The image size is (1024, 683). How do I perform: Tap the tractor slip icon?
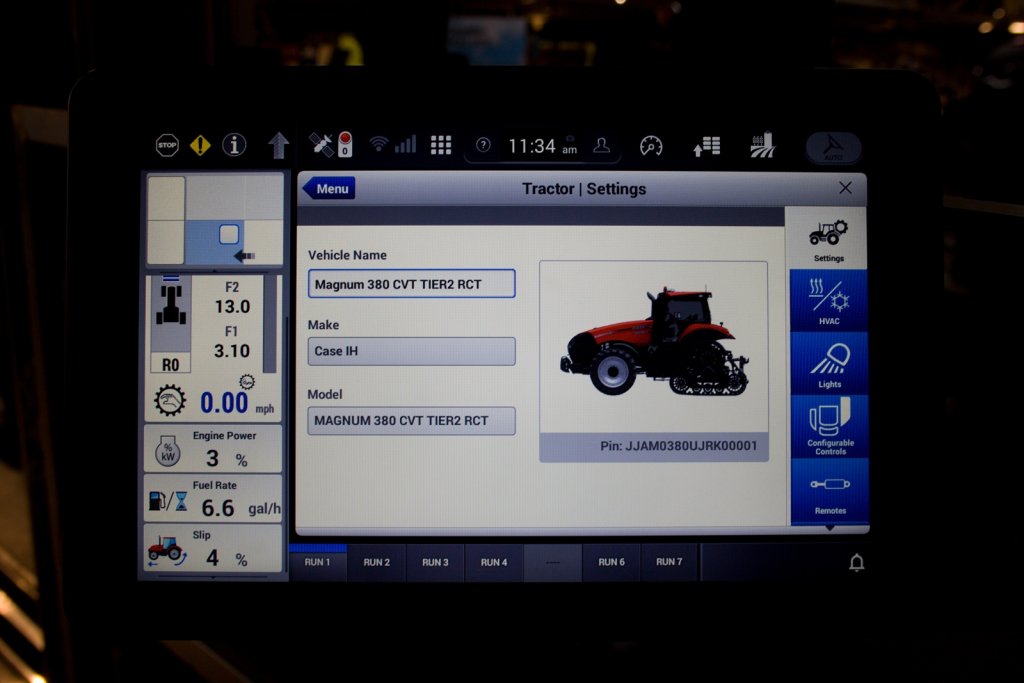pyautogui.click(x=166, y=550)
